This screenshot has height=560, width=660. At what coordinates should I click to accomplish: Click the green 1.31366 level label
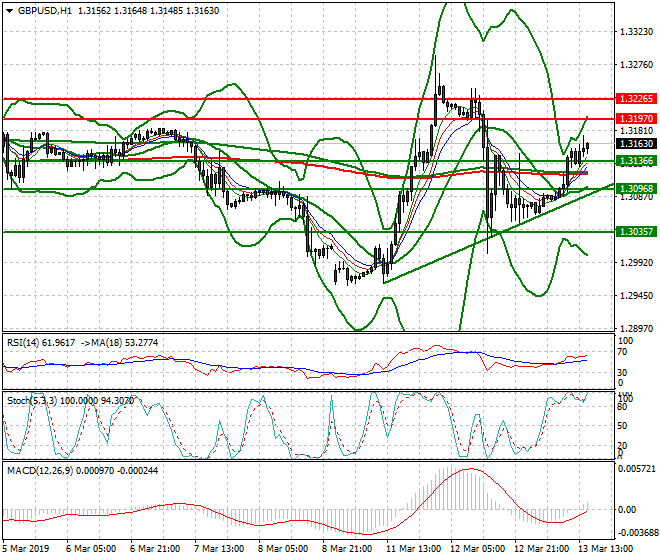point(636,161)
